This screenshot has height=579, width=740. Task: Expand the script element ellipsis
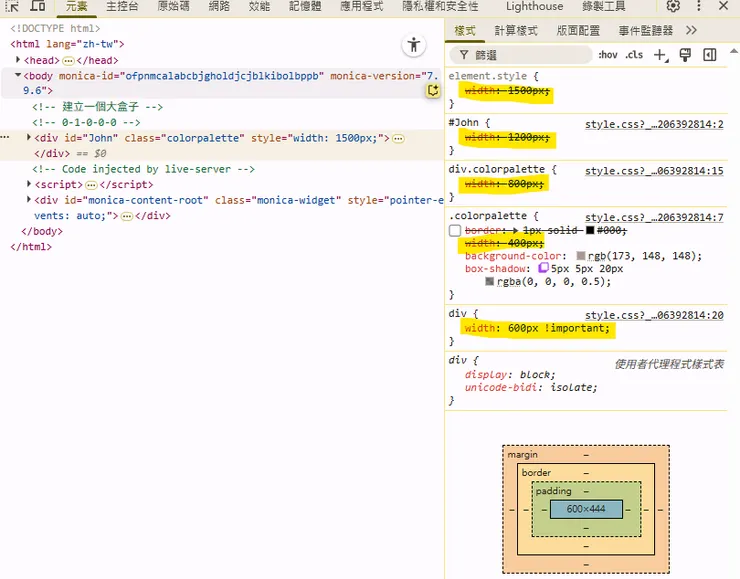coord(91,185)
